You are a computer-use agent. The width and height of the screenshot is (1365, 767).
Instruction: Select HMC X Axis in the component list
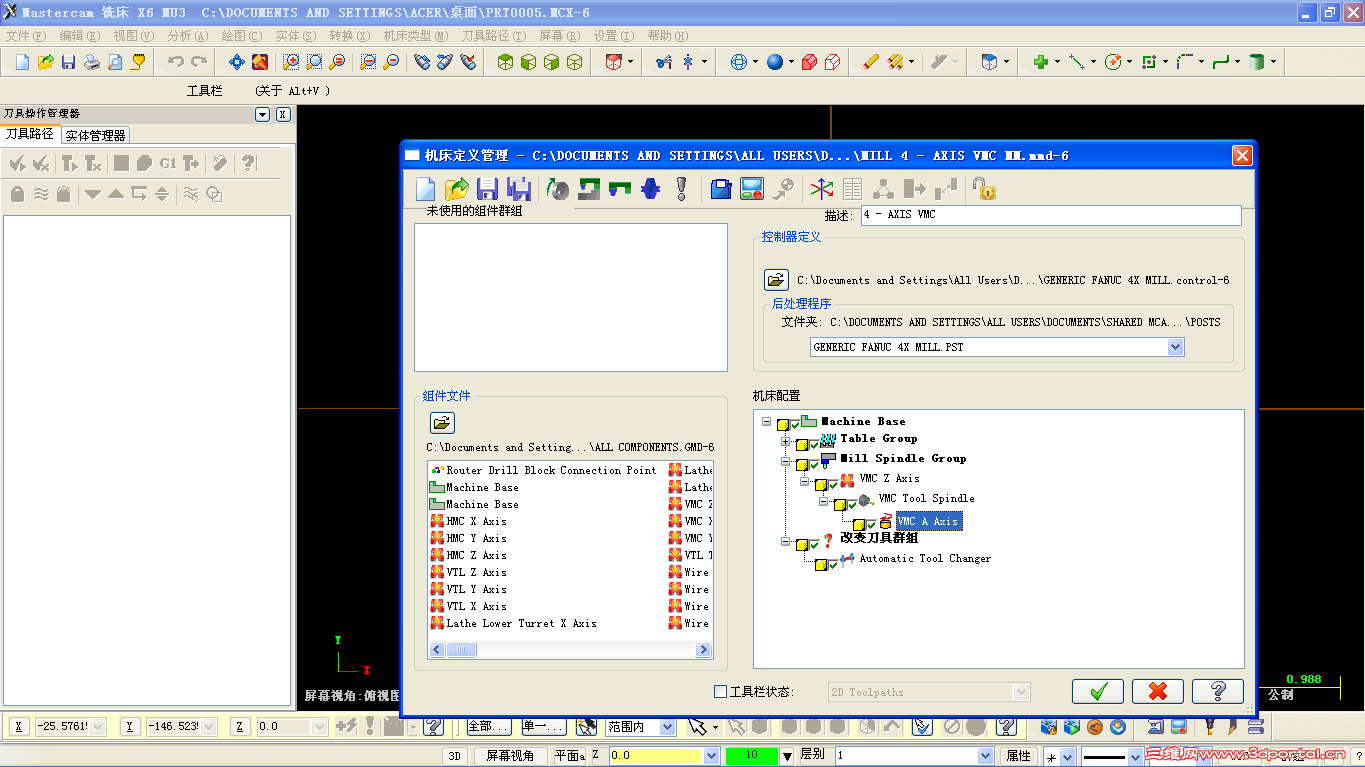pos(476,521)
